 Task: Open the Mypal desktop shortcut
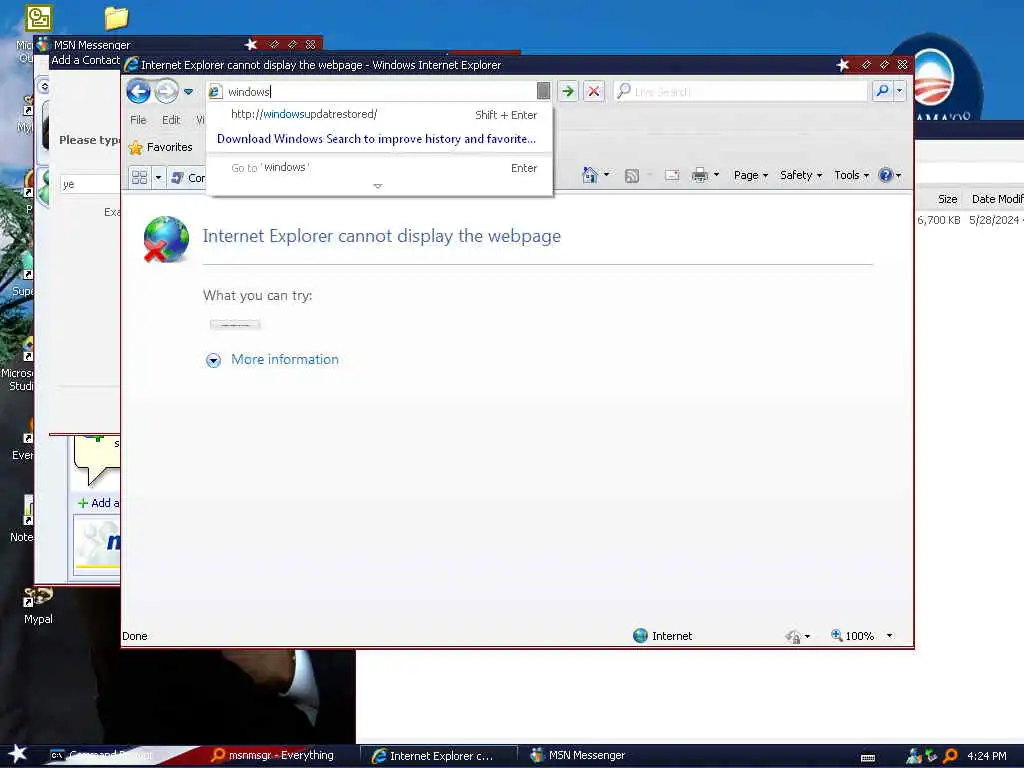click(38, 605)
